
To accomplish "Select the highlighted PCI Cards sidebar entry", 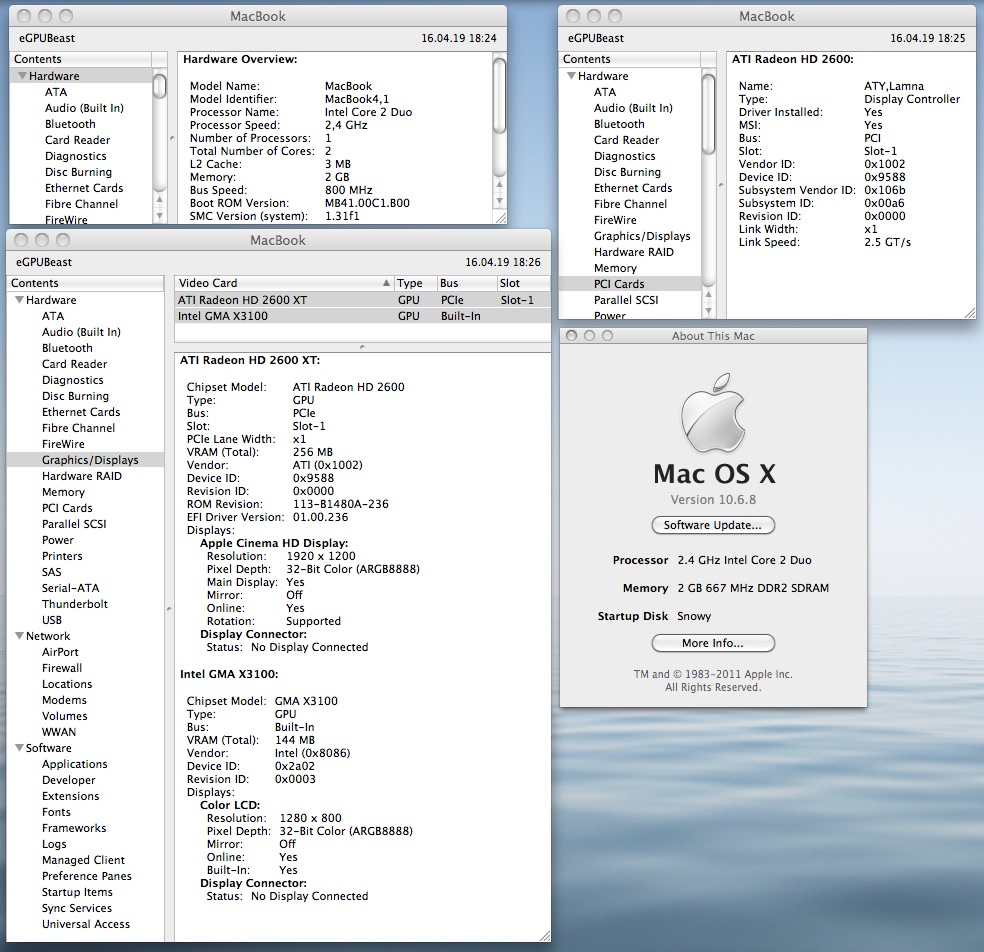I will (x=619, y=284).
